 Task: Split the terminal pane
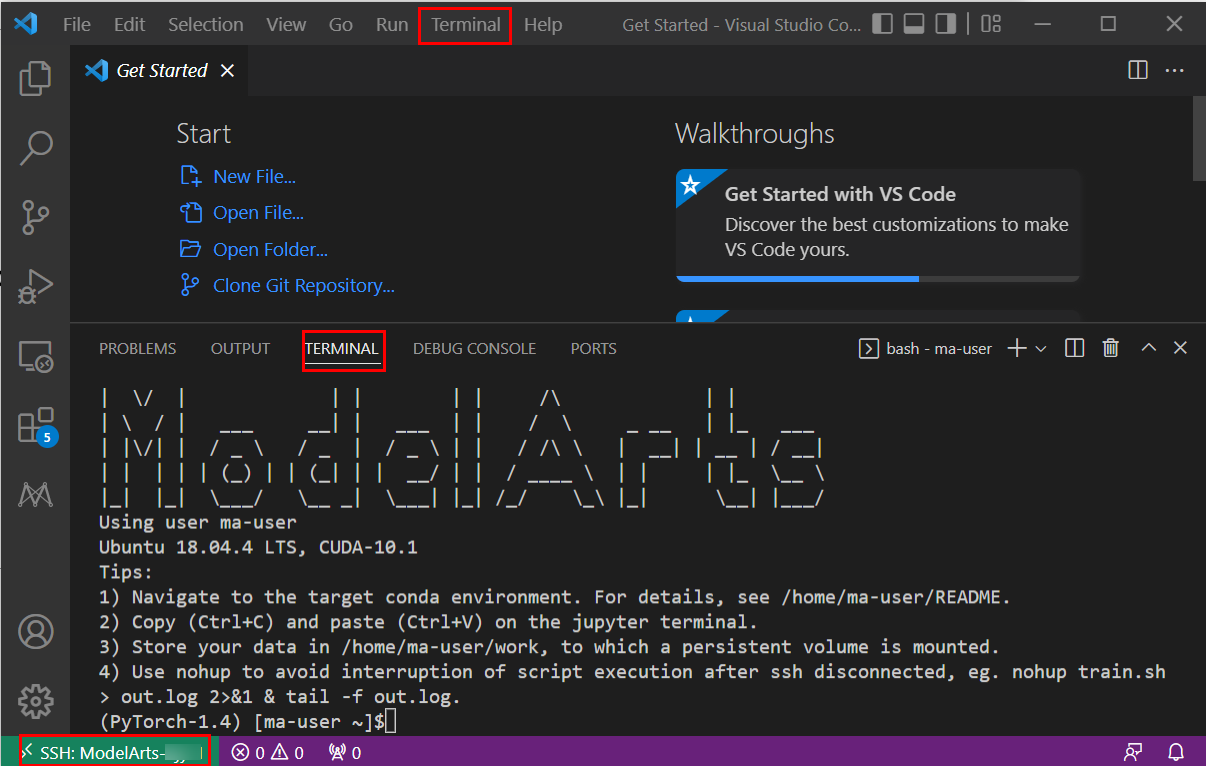[x=1075, y=348]
